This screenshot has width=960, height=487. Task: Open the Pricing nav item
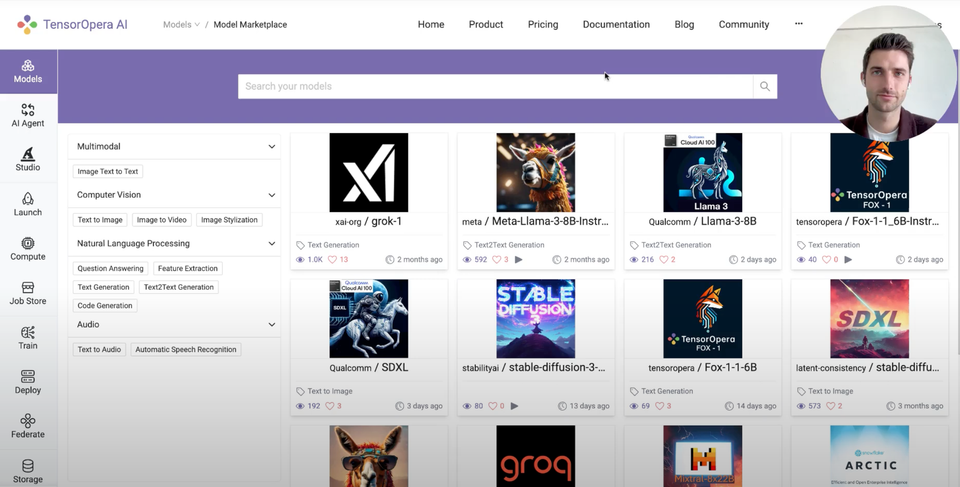point(543,25)
